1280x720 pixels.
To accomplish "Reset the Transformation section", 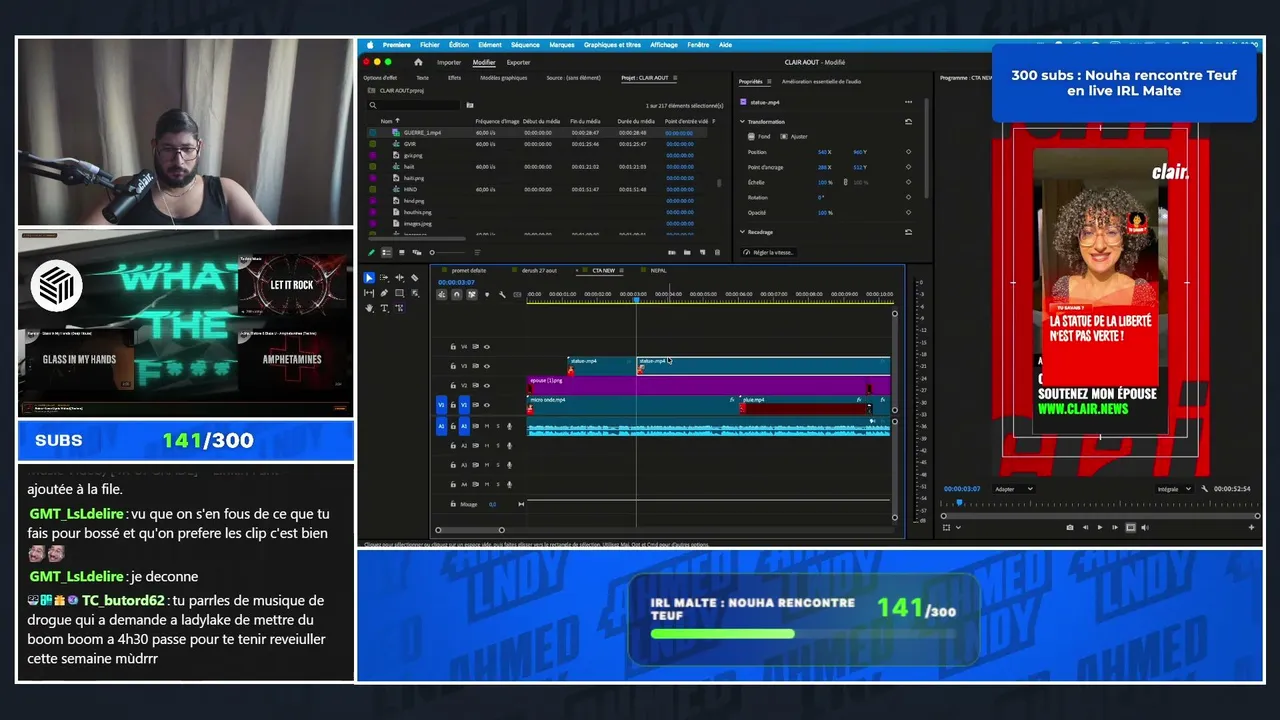I will (908, 122).
